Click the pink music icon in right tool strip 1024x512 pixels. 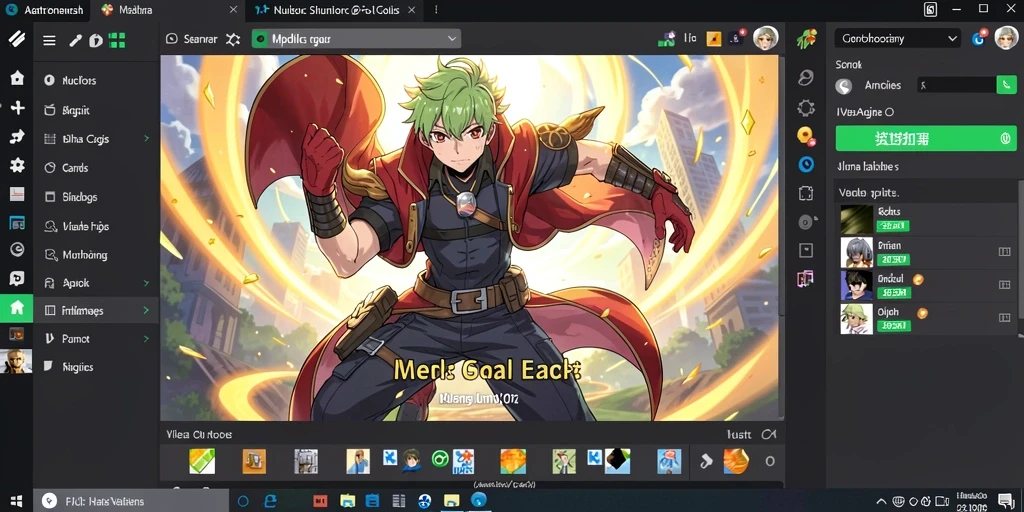805,279
